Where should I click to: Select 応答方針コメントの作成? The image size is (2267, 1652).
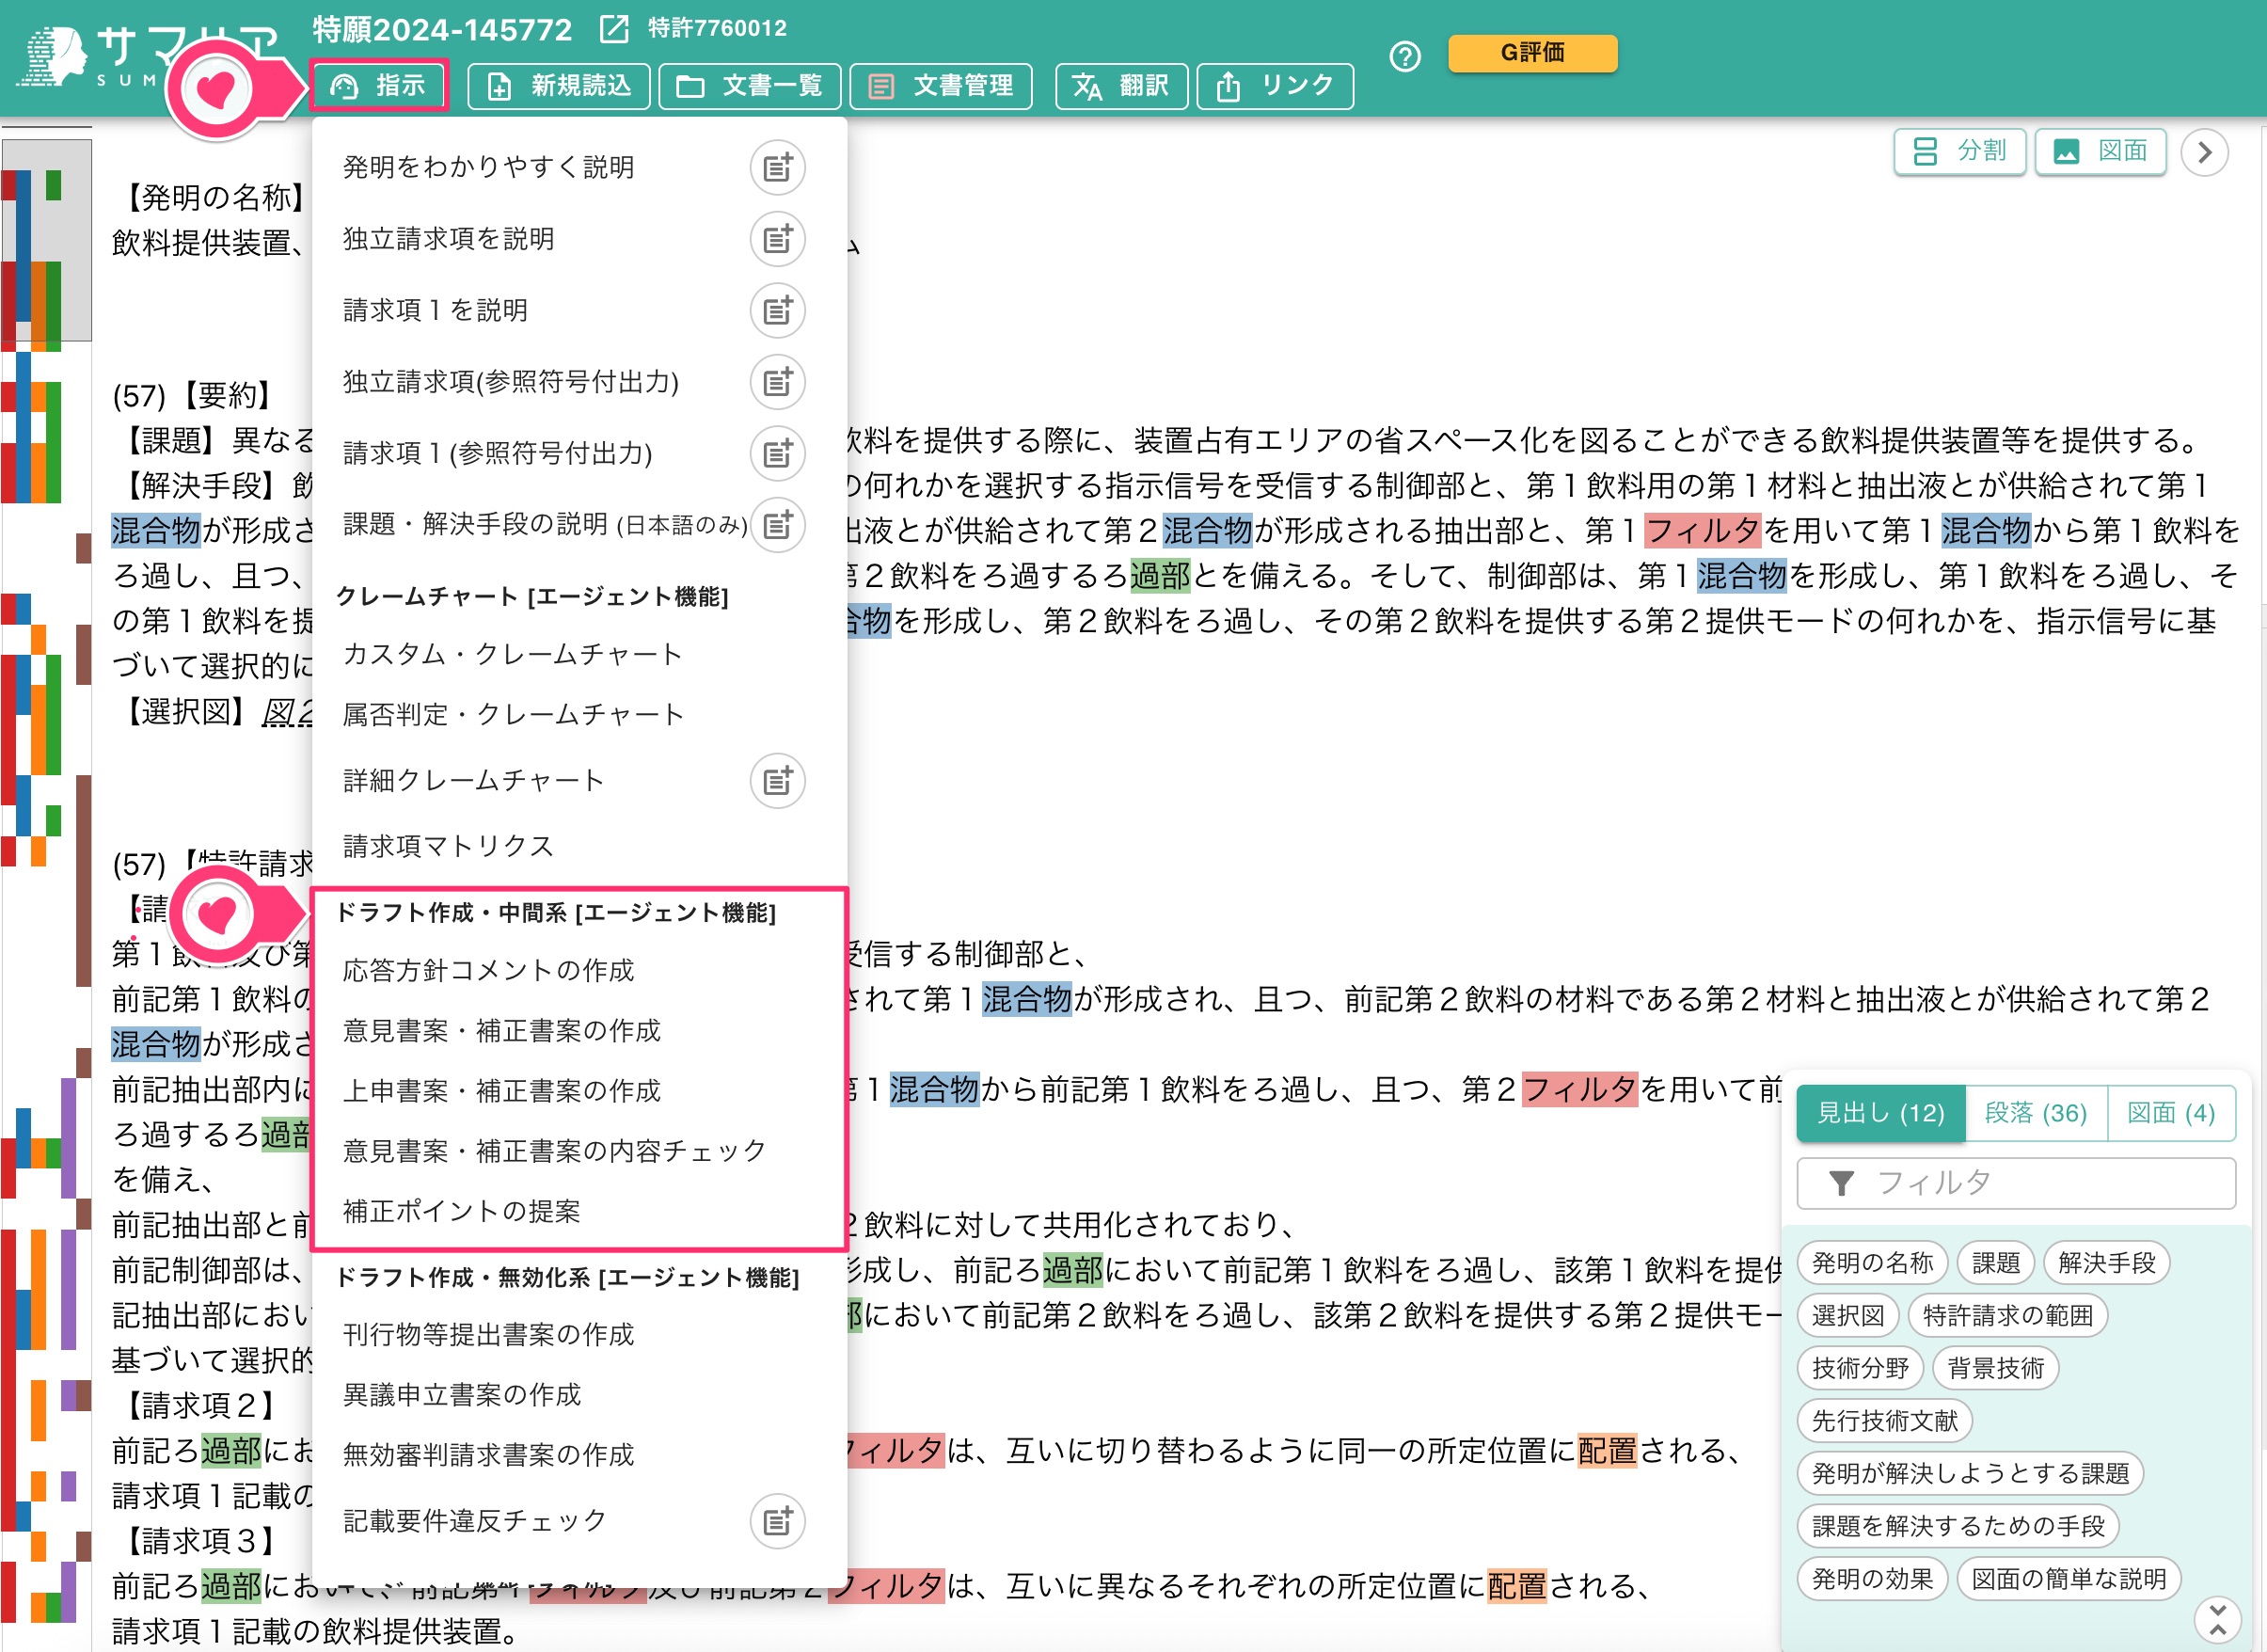point(488,970)
